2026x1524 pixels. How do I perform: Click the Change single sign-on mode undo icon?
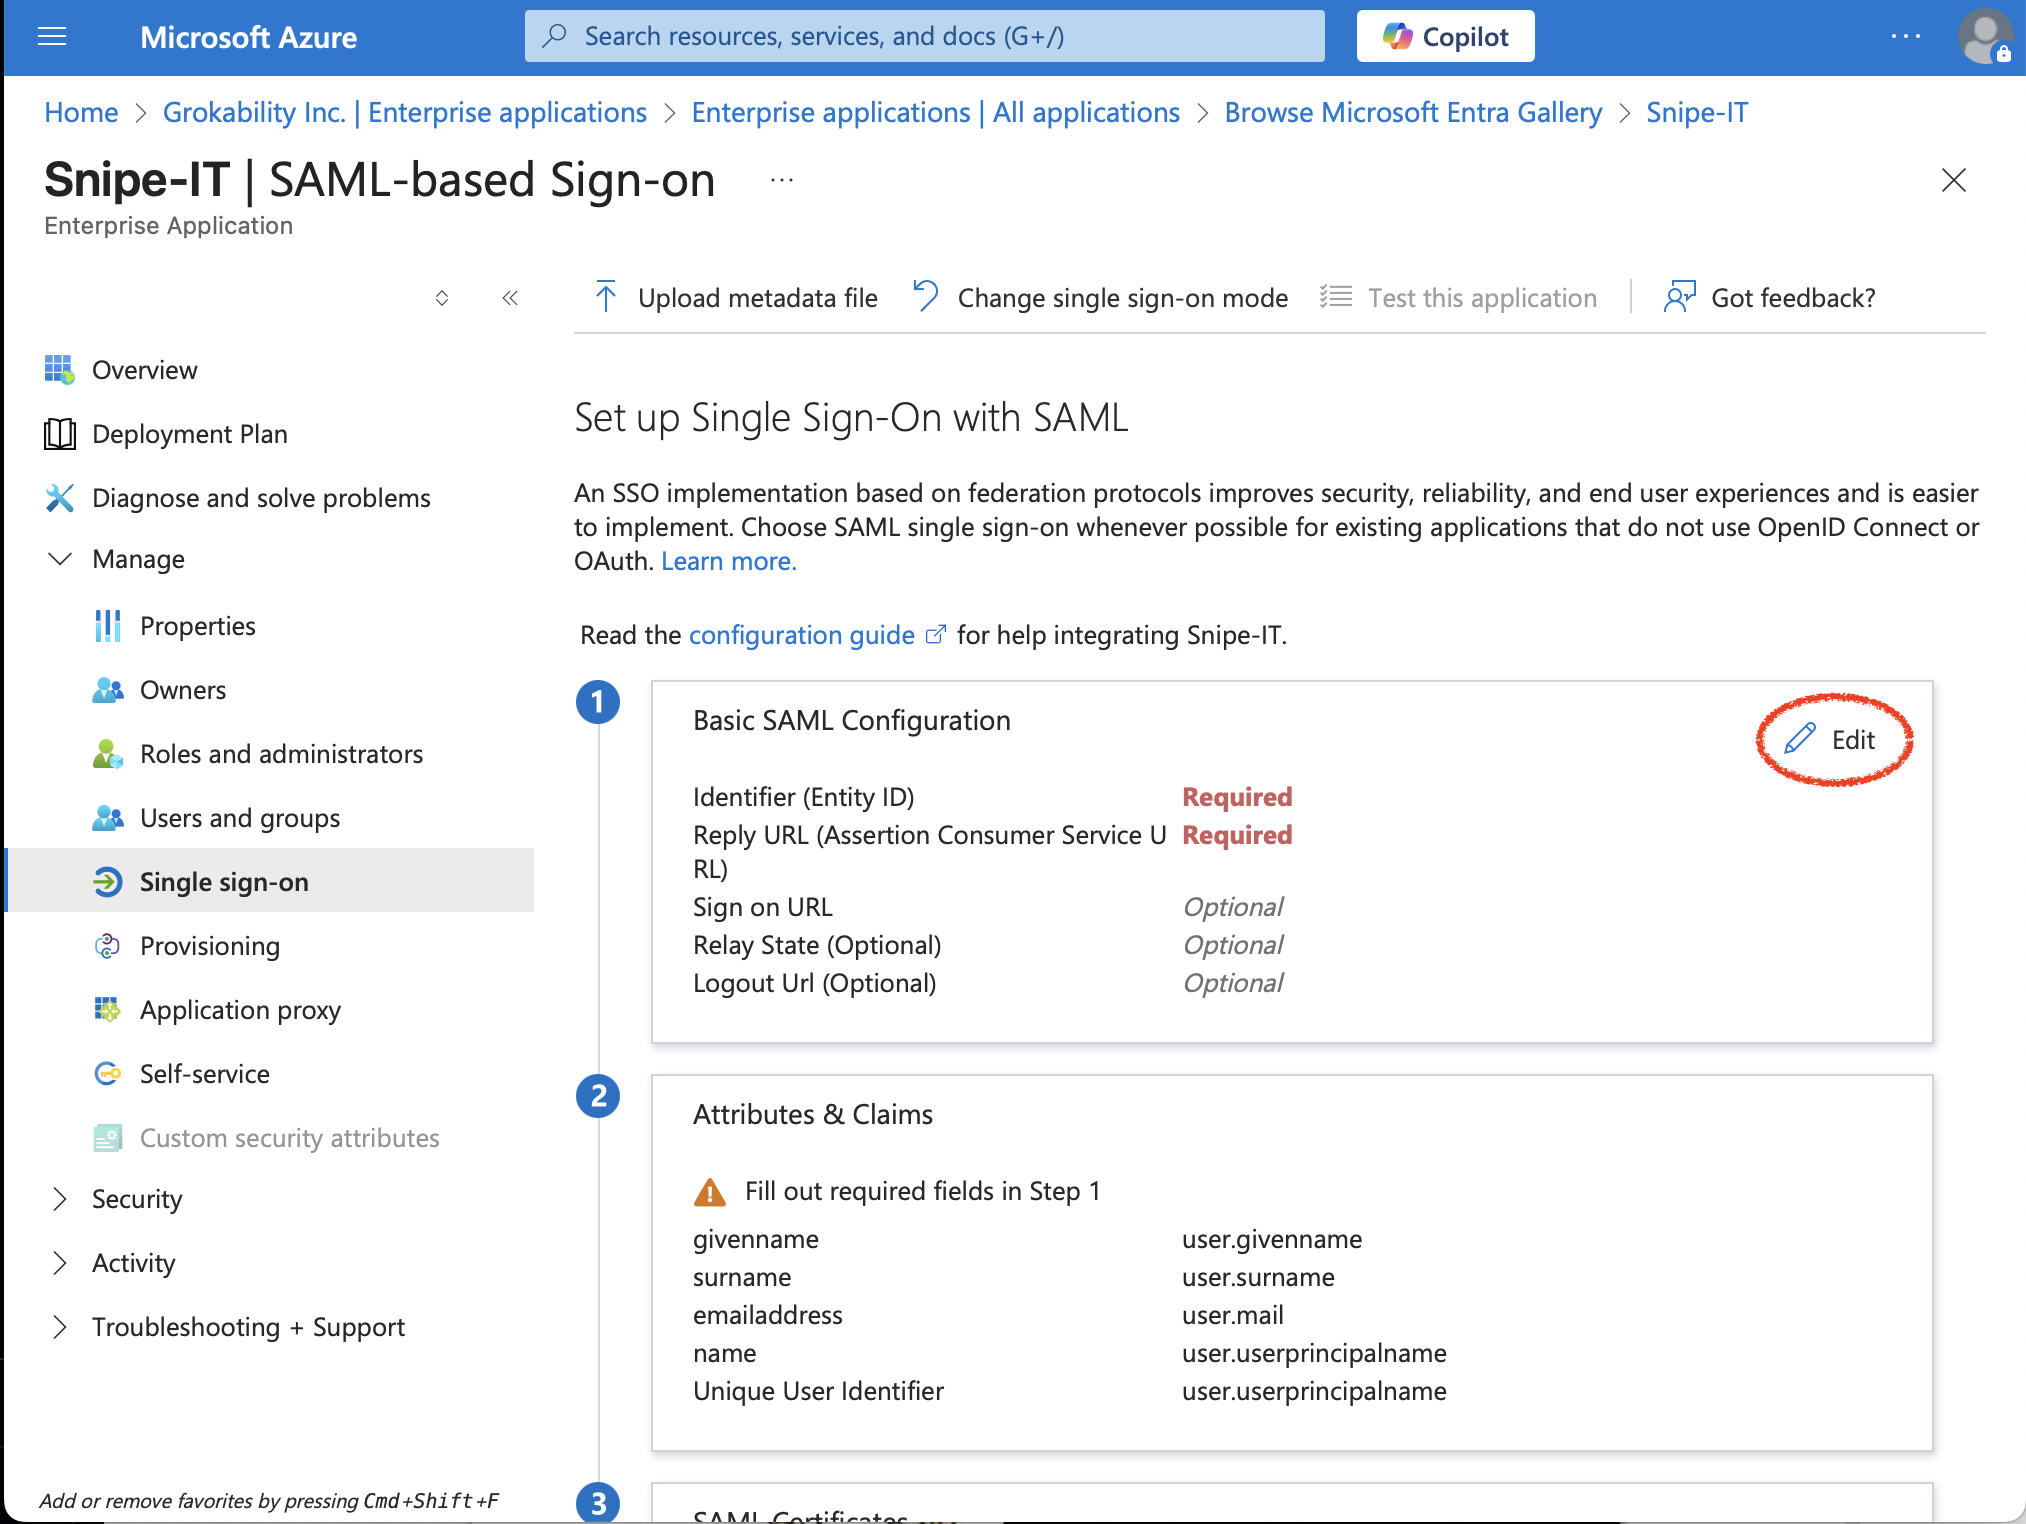pyautogui.click(x=926, y=297)
